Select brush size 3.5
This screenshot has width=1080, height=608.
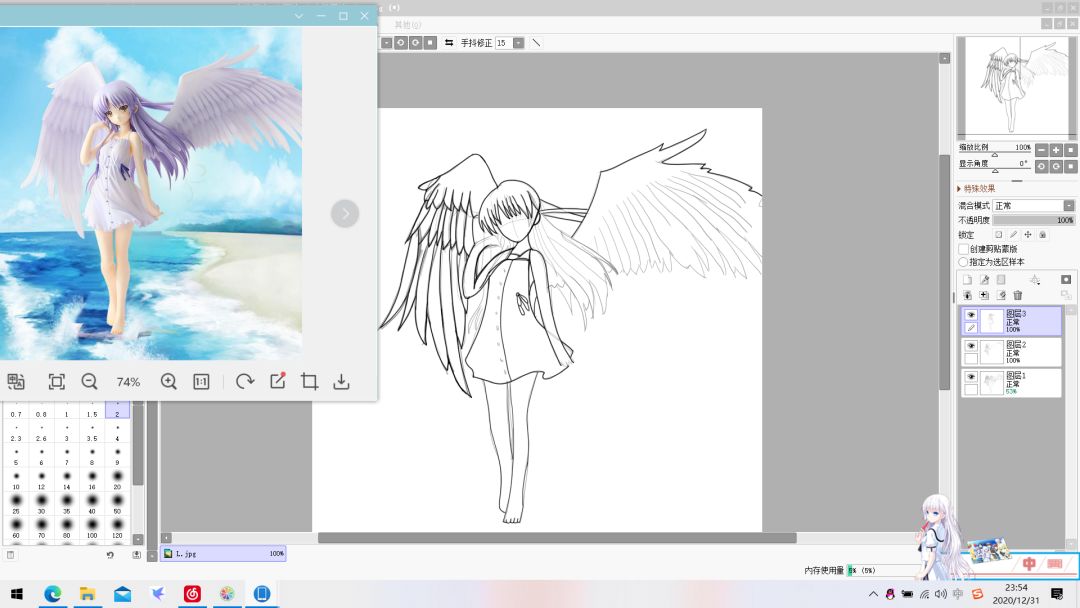point(92,432)
